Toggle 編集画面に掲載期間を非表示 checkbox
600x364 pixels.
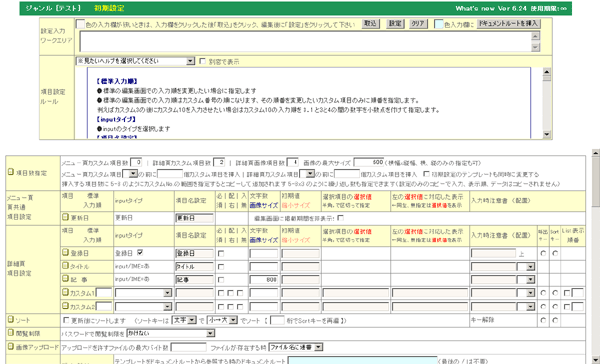pyautogui.click(x=341, y=218)
